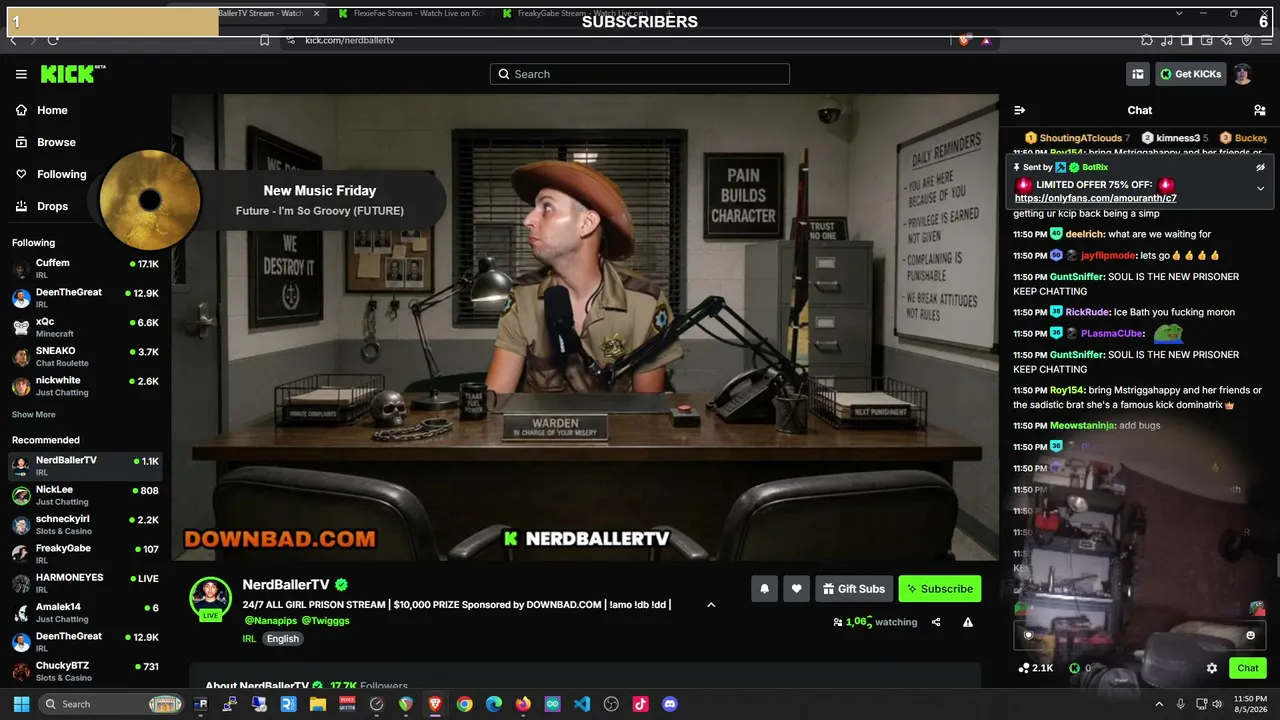The width and height of the screenshot is (1280, 720).
Task: Open xQc's Minecraft stream
Action: (x=86, y=328)
